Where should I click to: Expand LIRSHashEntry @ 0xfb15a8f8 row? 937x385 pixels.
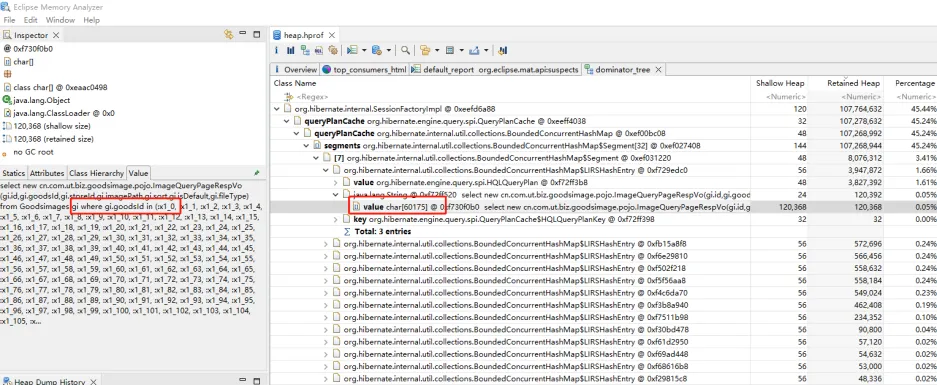pos(326,244)
